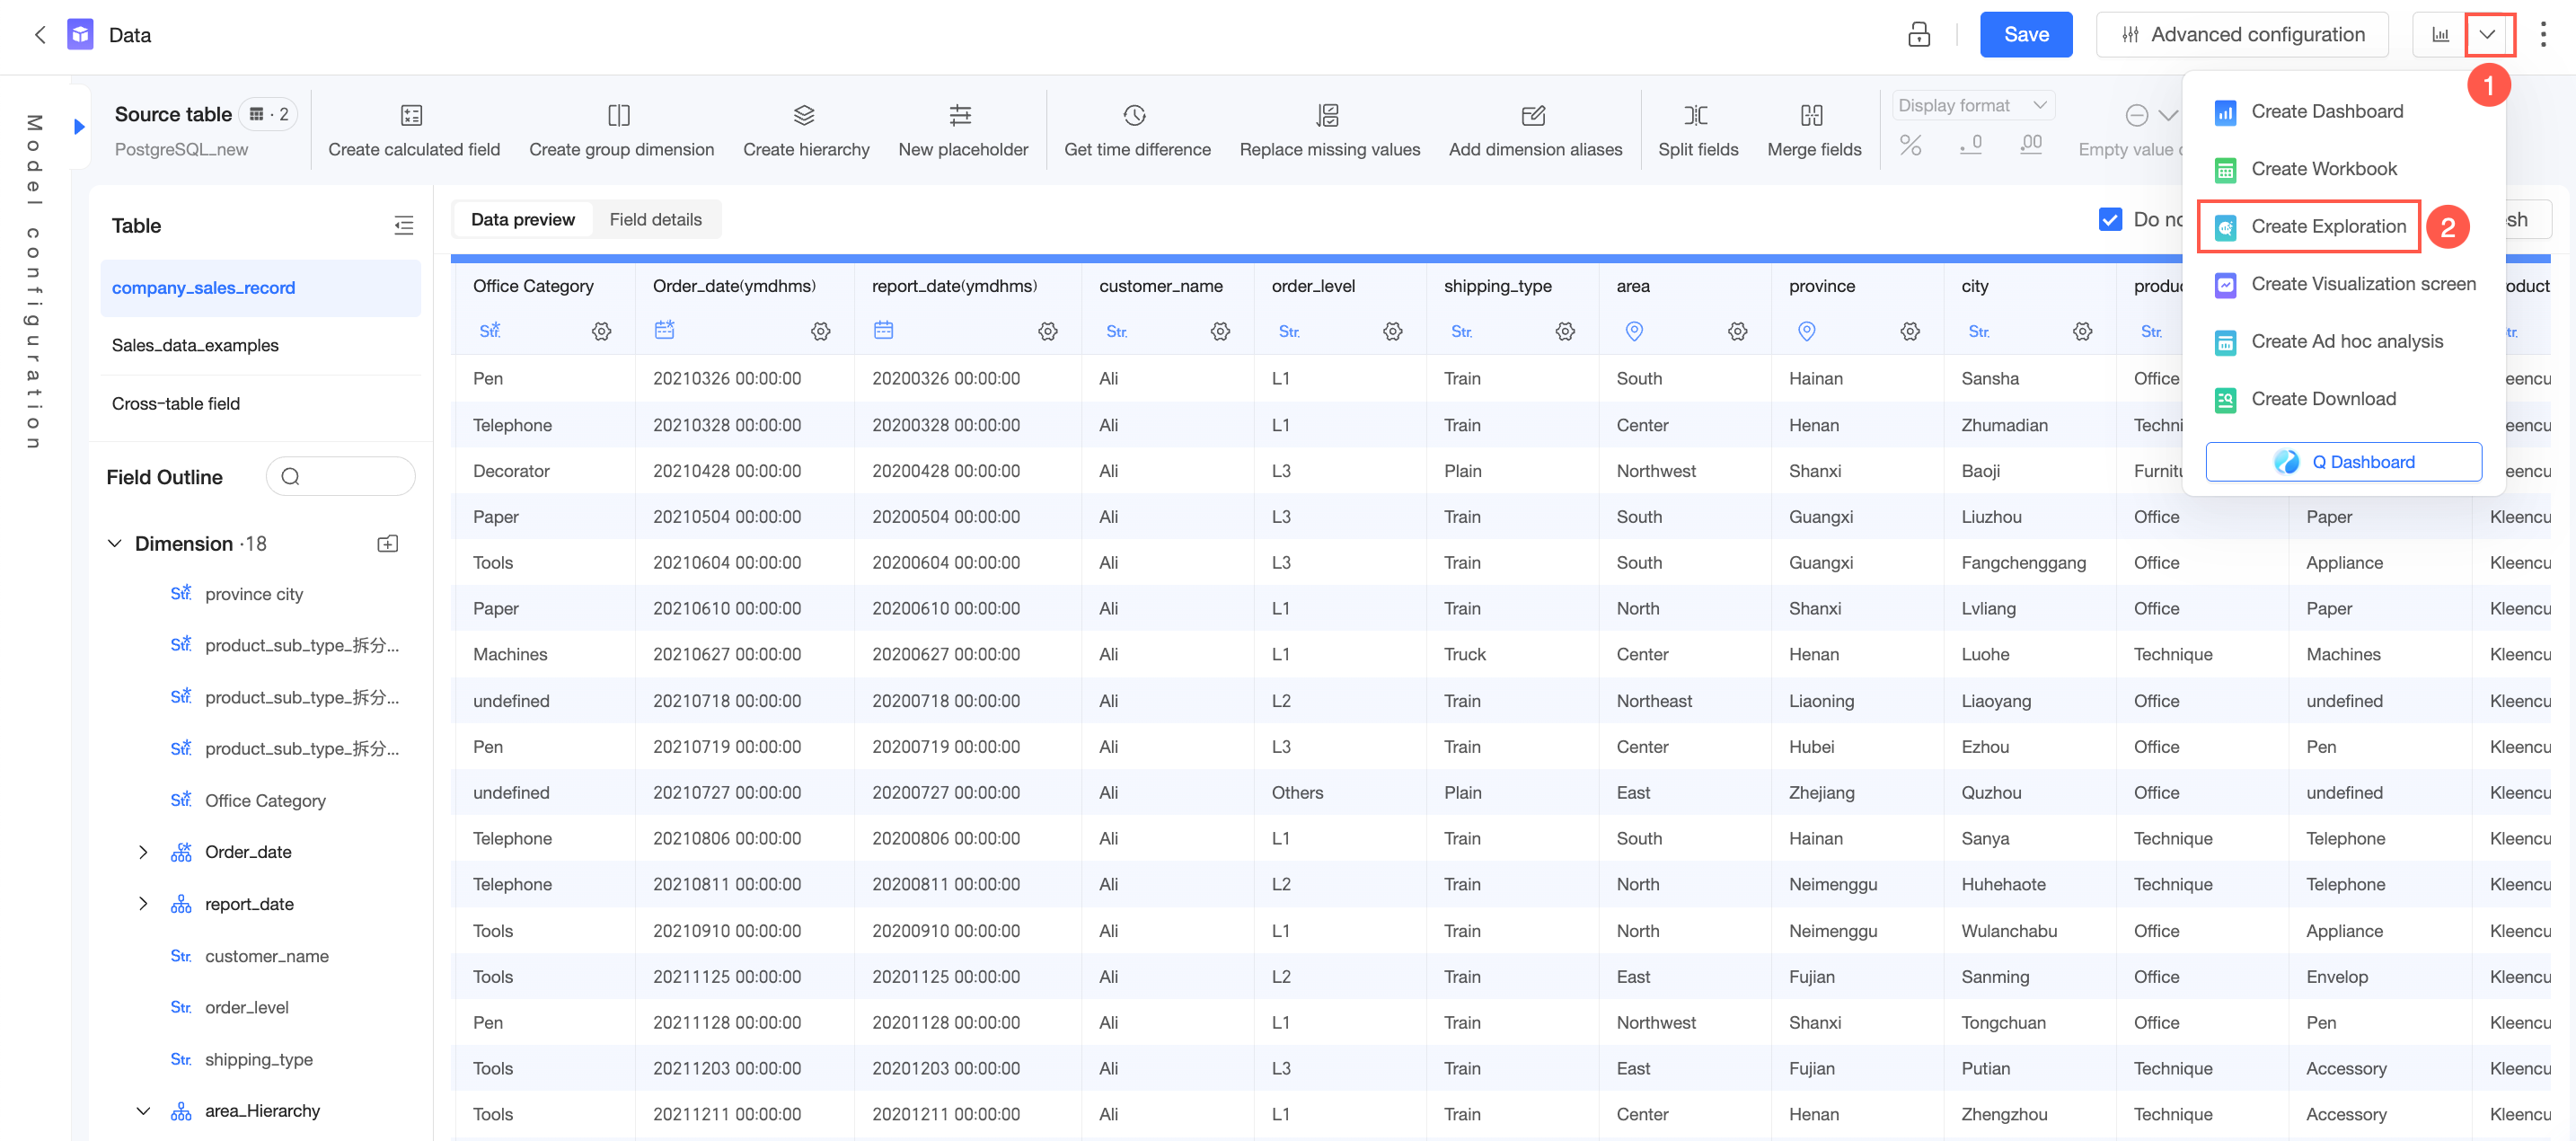The image size is (2576, 1141).
Task: Click the Create calculated field icon
Action: pyautogui.click(x=411, y=116)
